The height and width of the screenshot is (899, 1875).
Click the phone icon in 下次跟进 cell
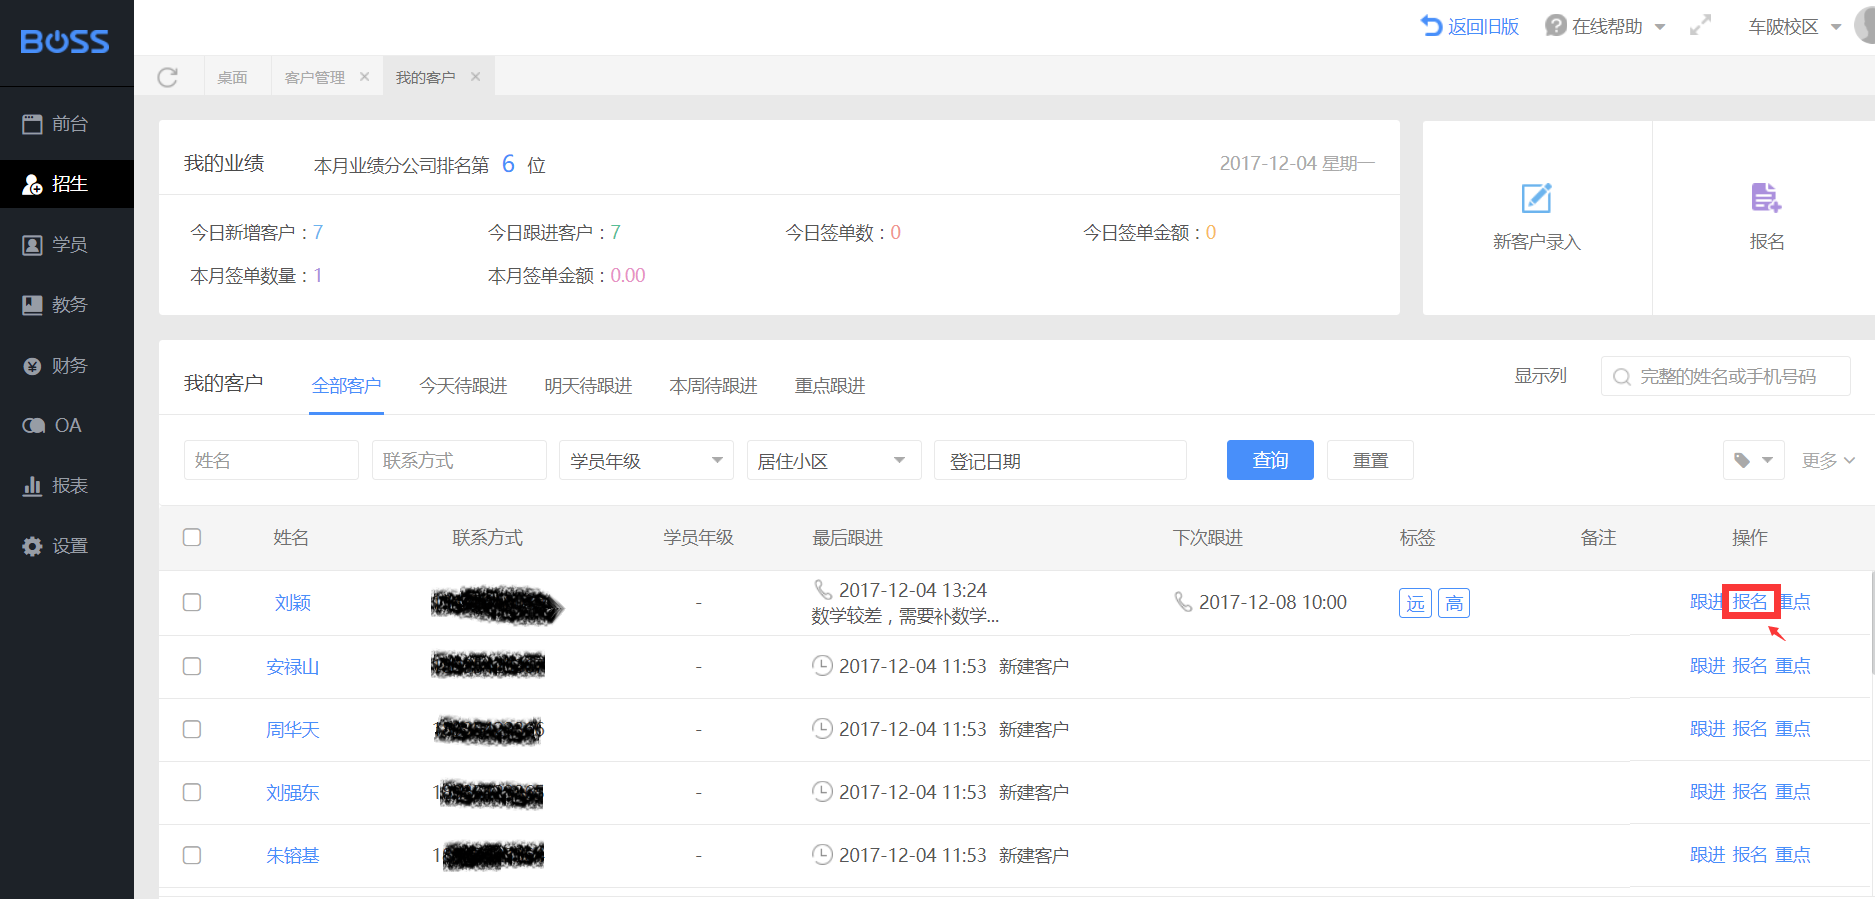(x=1183, y=601)
